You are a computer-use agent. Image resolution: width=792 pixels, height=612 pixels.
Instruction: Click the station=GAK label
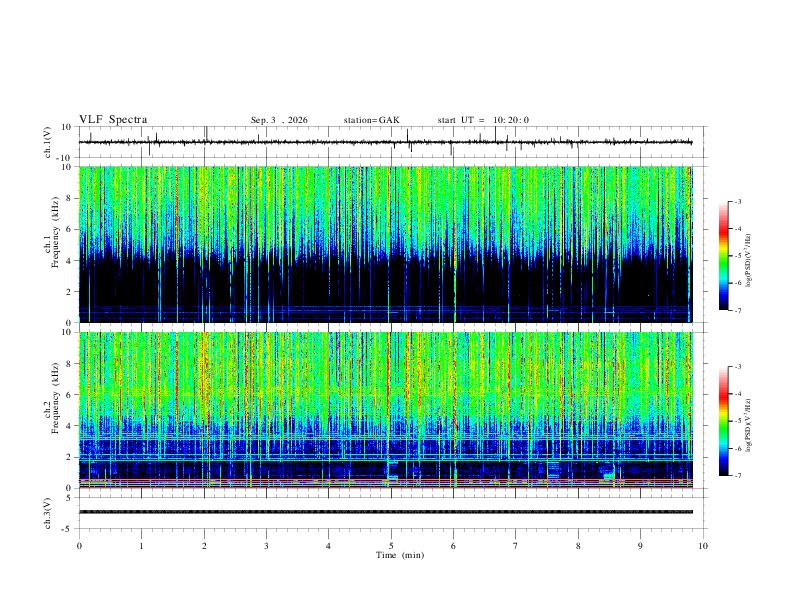(371, 120)
